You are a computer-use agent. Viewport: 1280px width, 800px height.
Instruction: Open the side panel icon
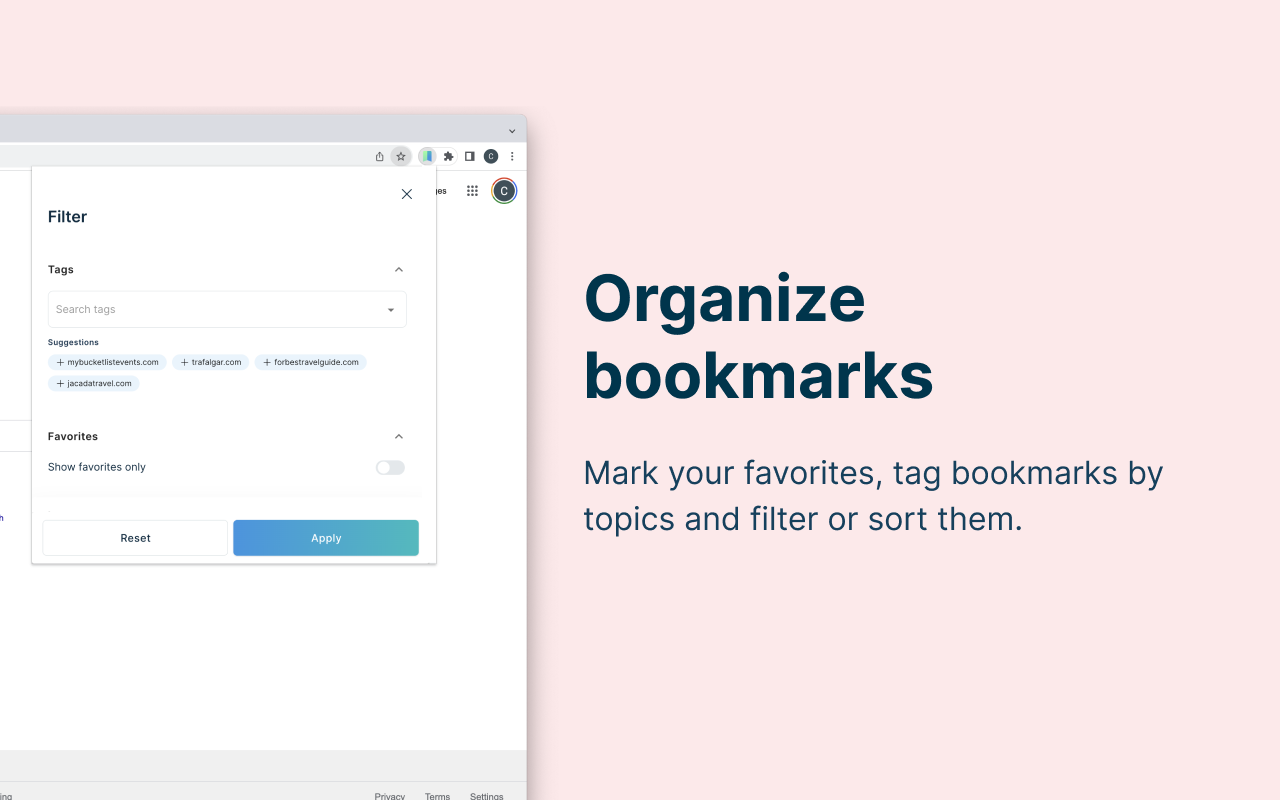coord(469,156)
